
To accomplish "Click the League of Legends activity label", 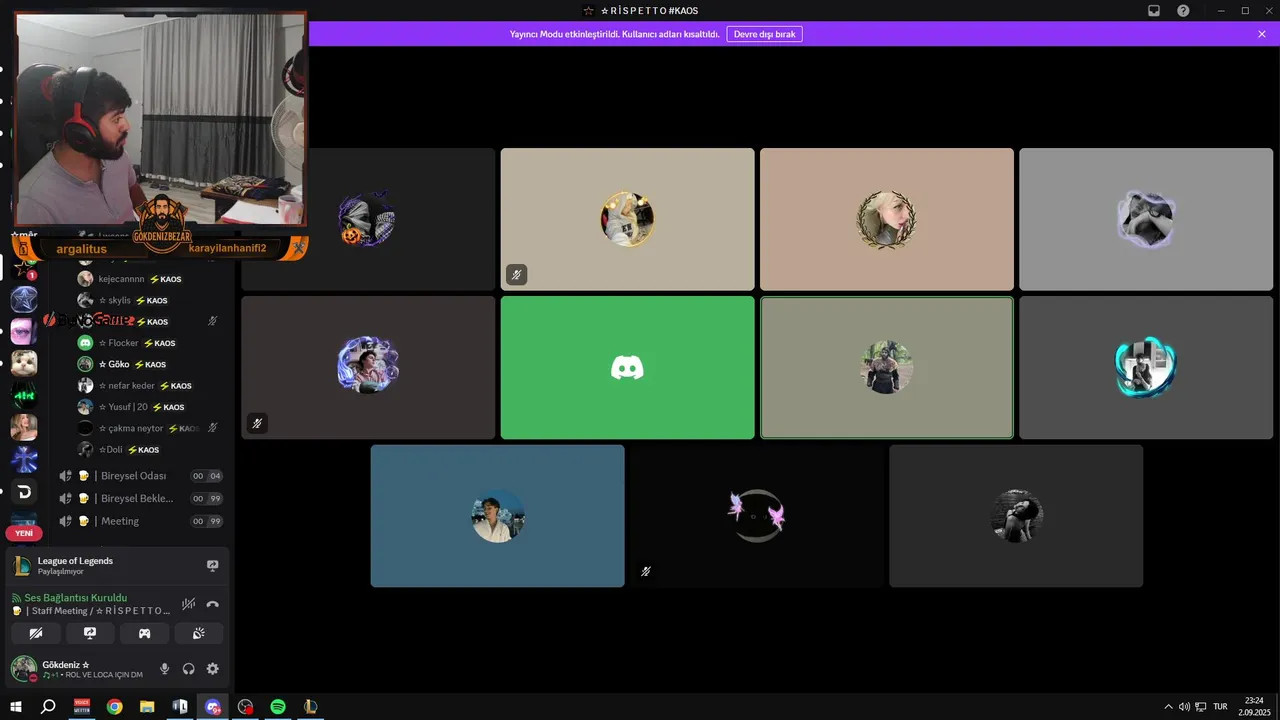I will pyautogui.click(x=75, y=561).
